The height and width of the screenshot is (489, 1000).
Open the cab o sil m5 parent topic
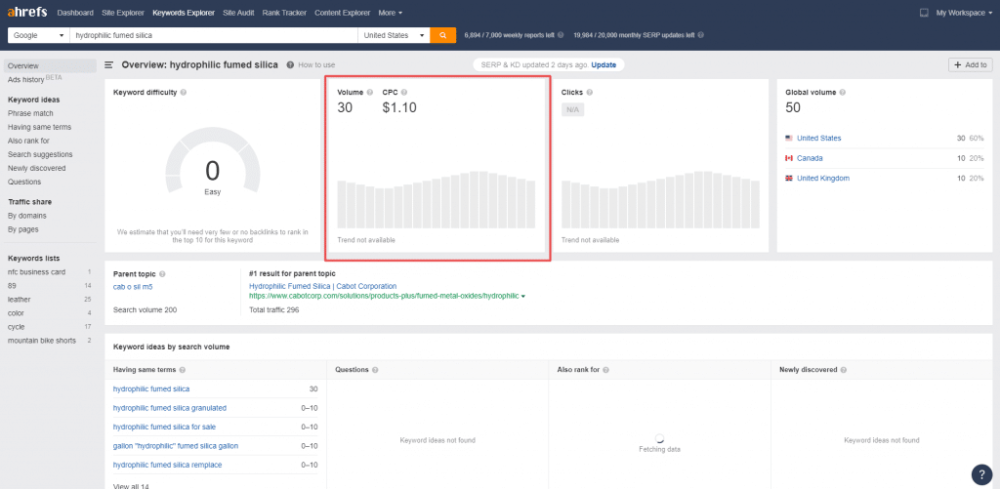(x=133, y=286)
